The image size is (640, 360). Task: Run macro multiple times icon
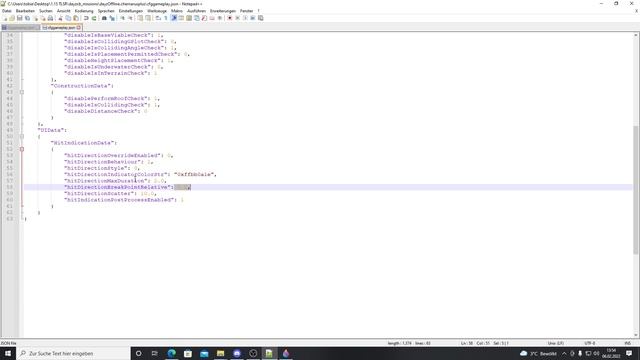[253, 18]
